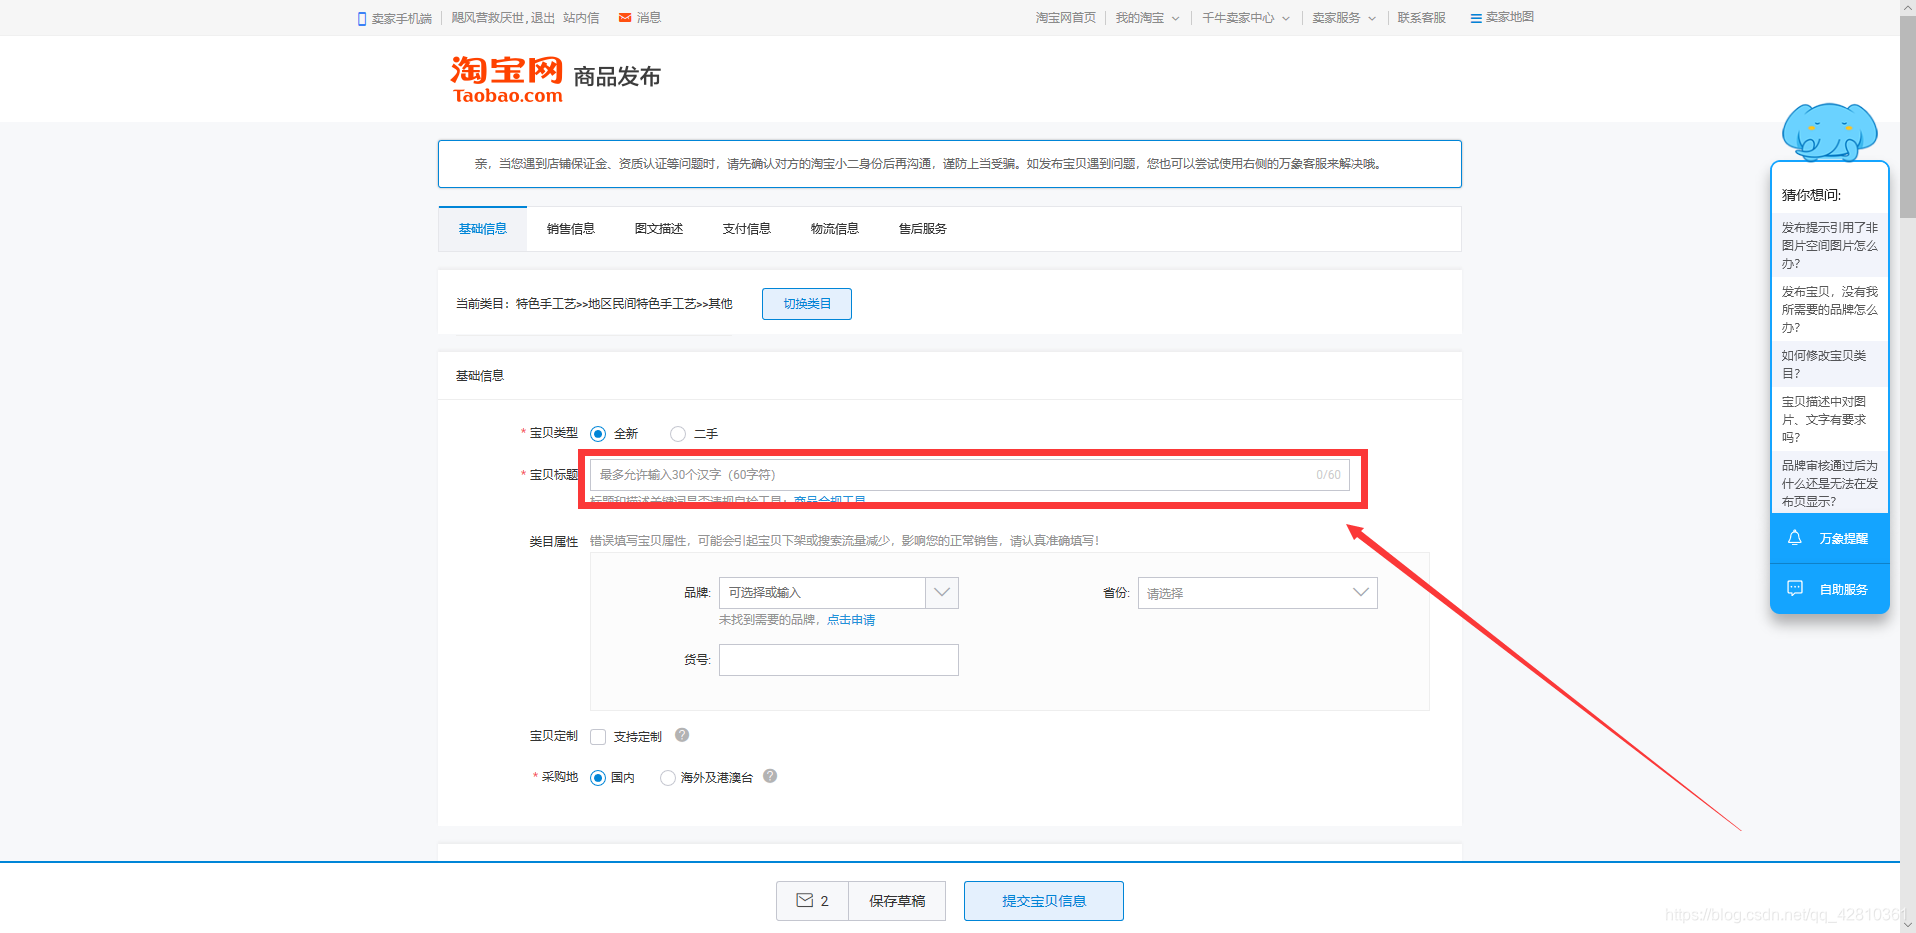Screen dimensions: 1916x933
Task: Open the 消息 envelope icon
Action: tap(625, 18)
